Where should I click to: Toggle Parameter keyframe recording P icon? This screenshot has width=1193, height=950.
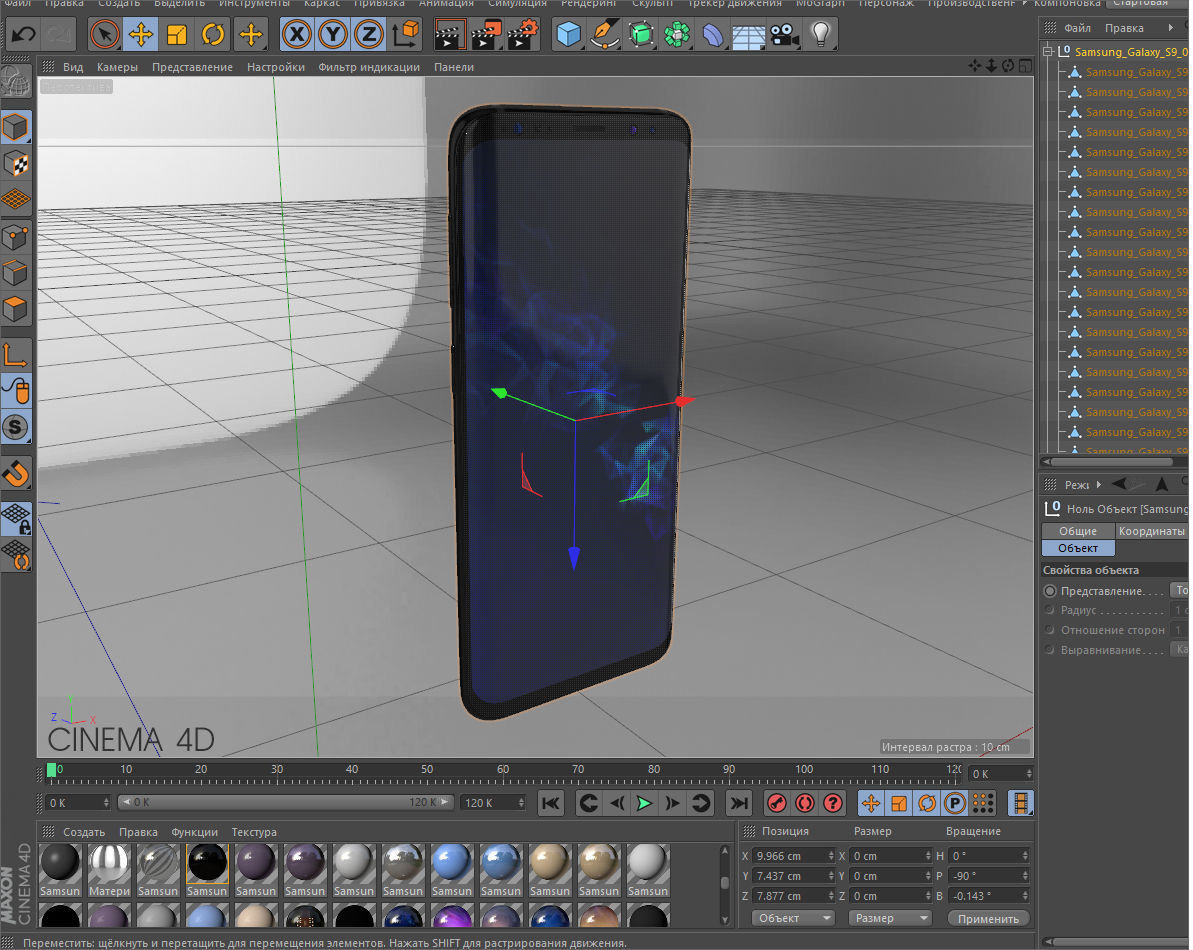pos(955,803)
